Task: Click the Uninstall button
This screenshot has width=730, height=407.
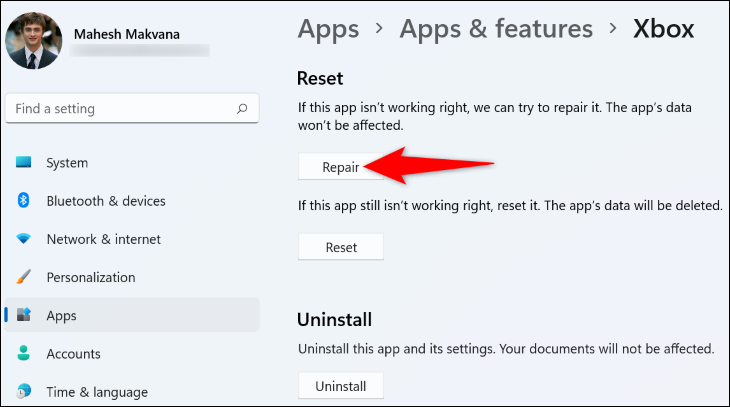Action: [340, 386]
